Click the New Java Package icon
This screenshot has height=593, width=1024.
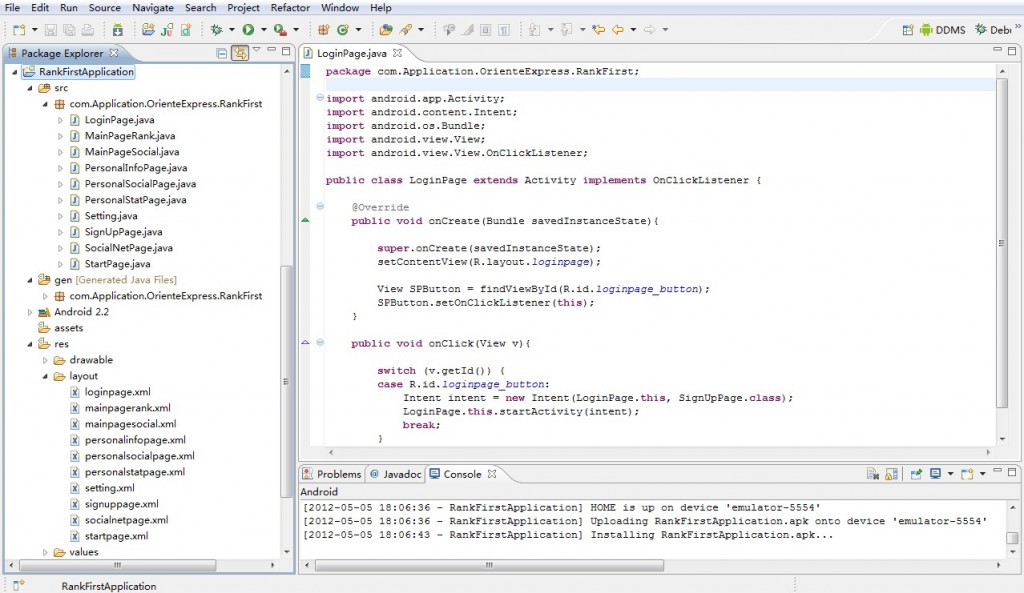pos(323,30)
